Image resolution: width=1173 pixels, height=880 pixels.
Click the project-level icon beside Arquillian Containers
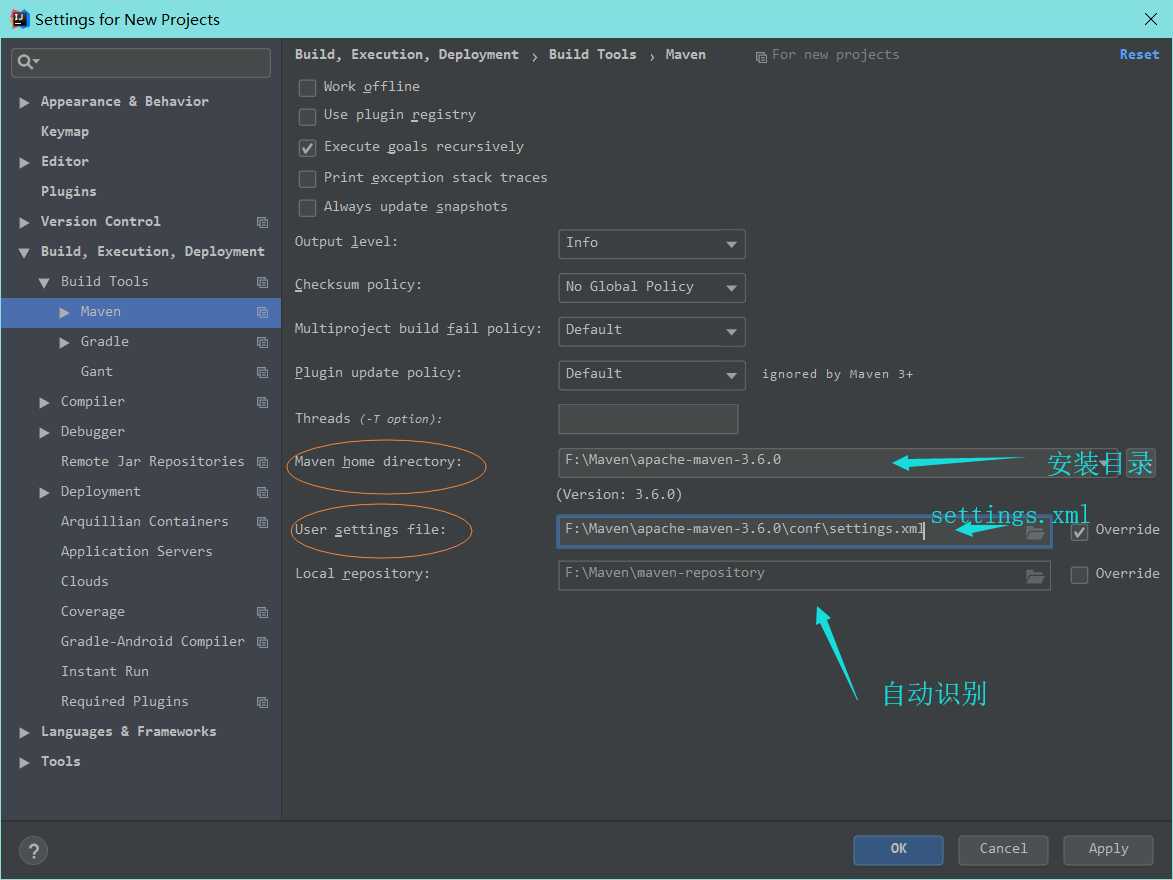point(263,522)
